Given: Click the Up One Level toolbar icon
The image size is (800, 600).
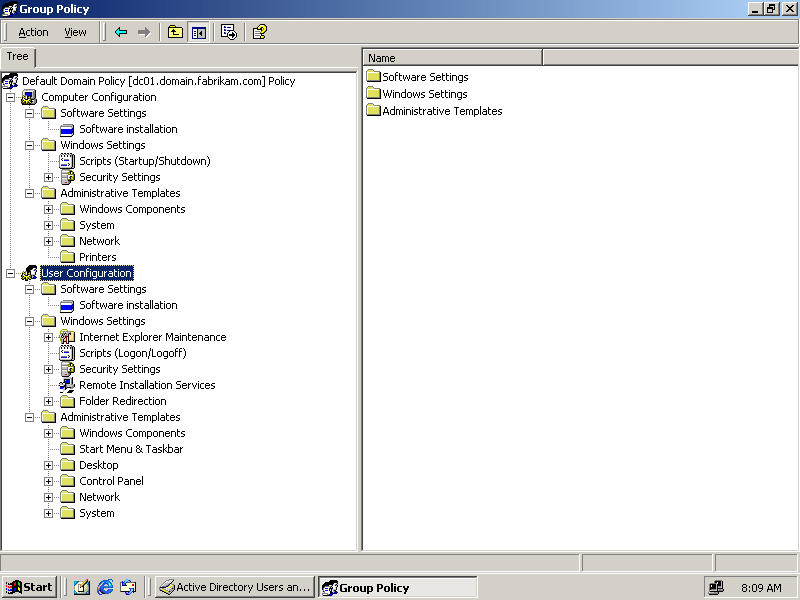Looking at the screenshot, I should tap(175, 32).
